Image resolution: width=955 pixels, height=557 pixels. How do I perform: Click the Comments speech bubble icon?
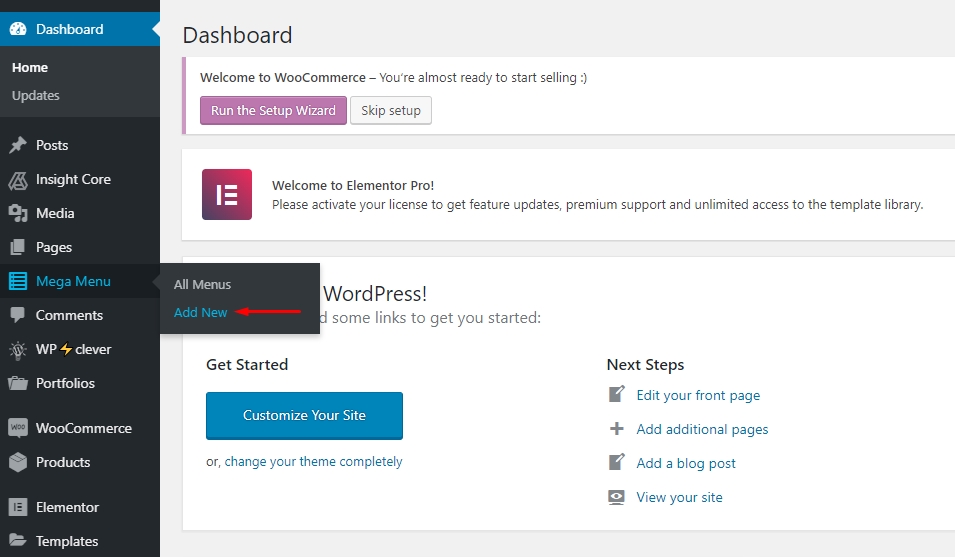tap(18, 315)
